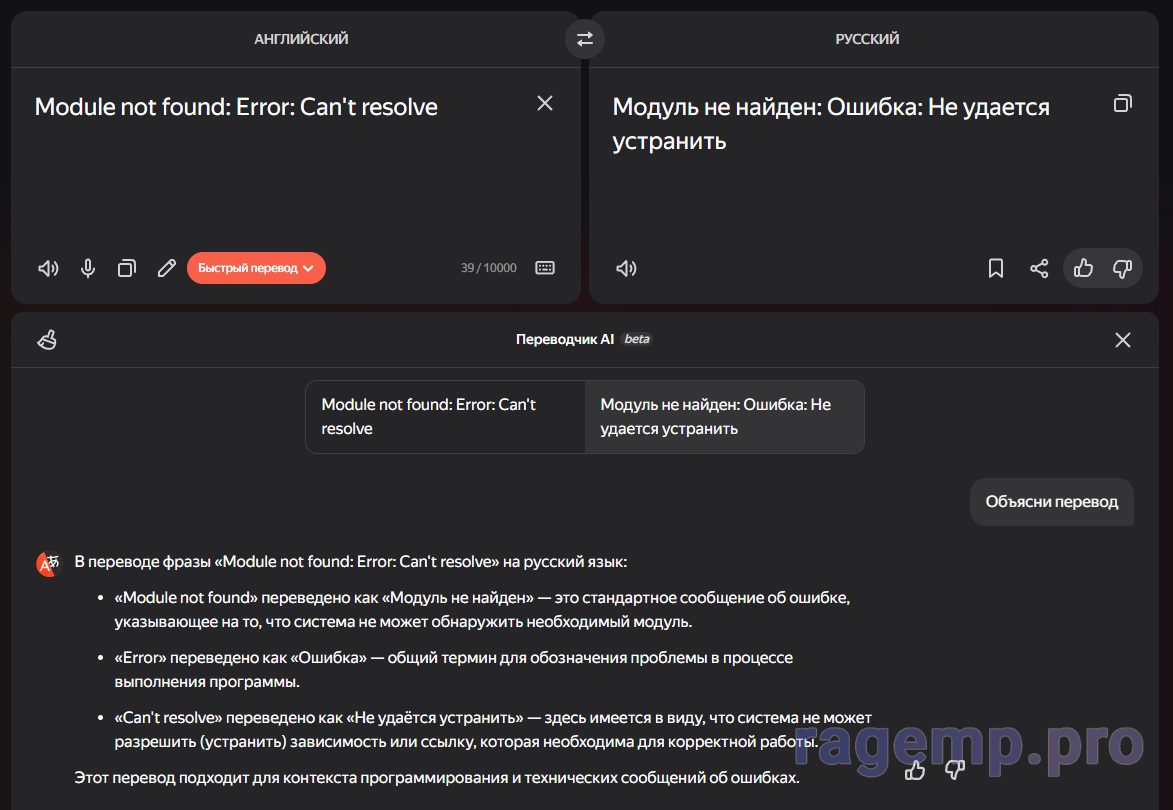Play audio of the English source text
This screenshot has height=810, width=1173.
pos(48,268)
